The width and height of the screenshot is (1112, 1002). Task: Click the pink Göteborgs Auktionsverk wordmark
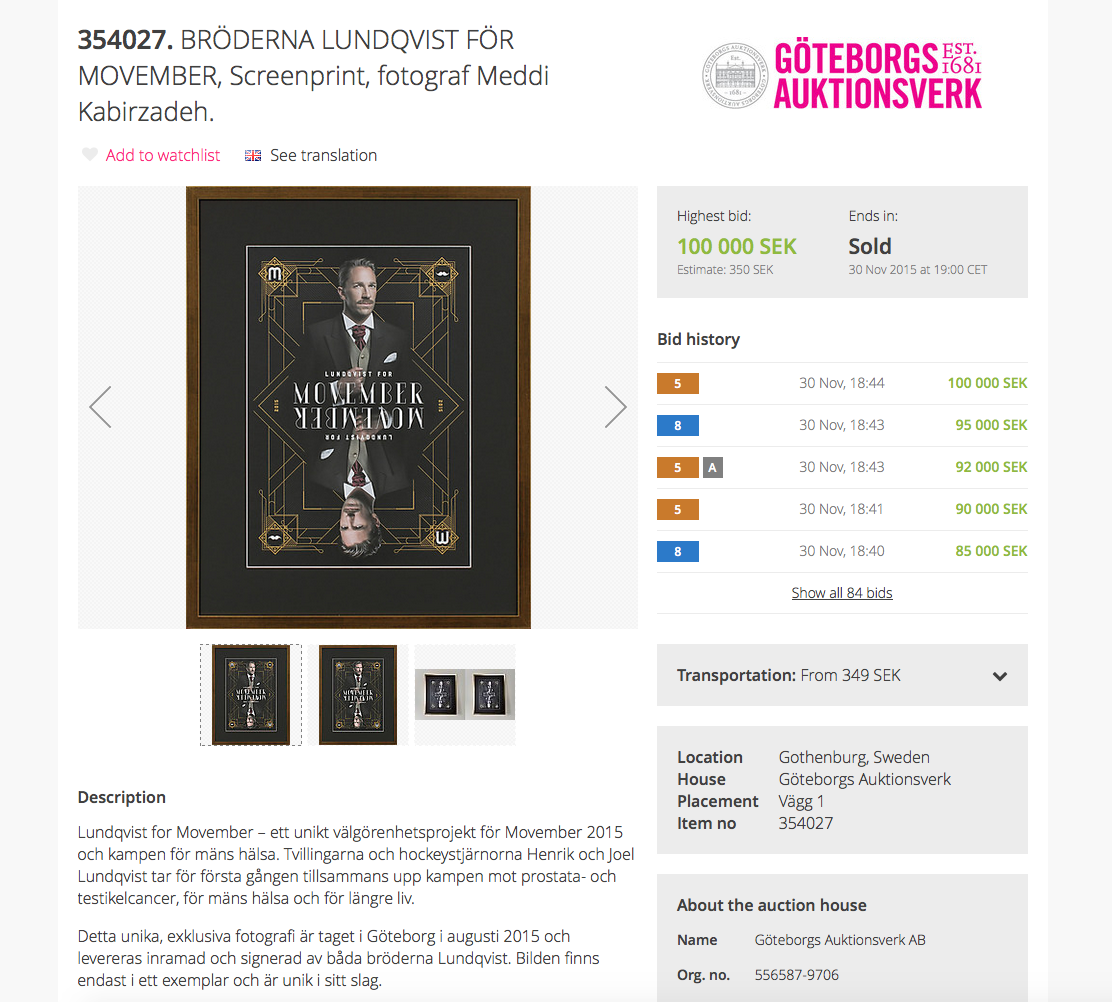[877, 76]
